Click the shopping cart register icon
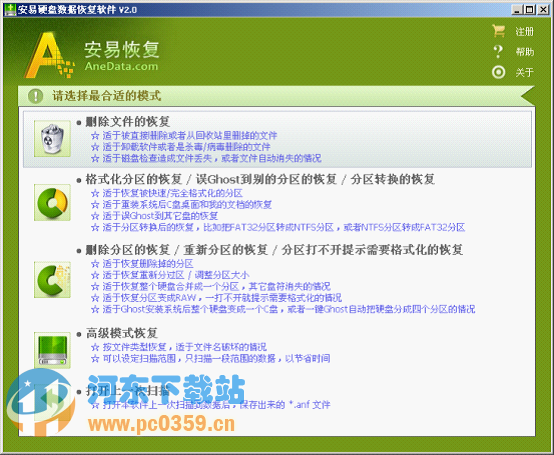Image resolution: width=554 pixels, height=455 pixels. point(499,31)
